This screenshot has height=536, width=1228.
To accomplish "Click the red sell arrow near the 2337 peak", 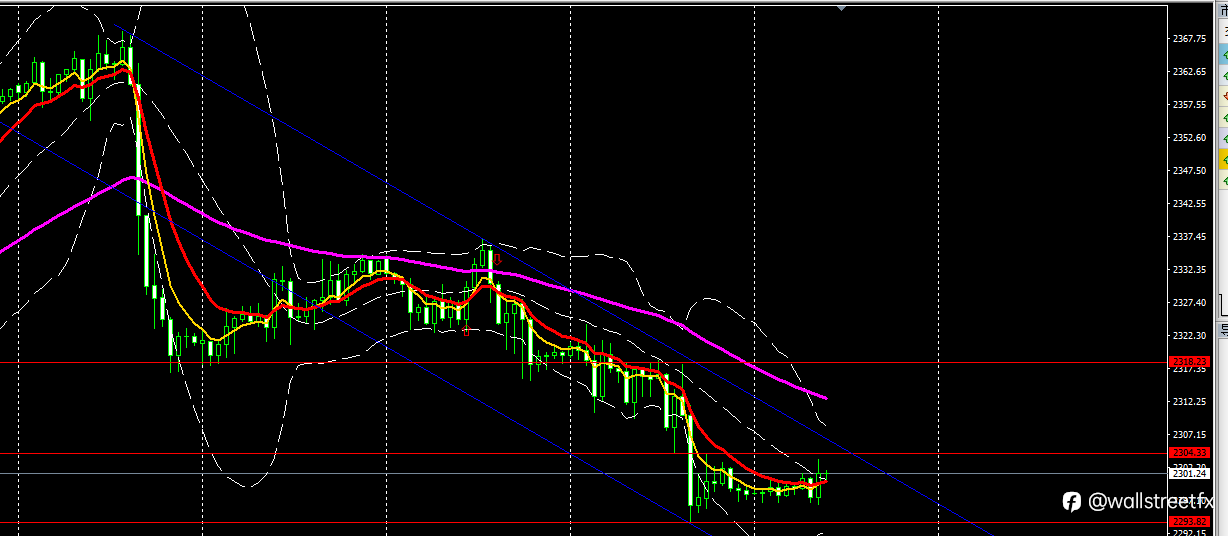I will 497,258.
